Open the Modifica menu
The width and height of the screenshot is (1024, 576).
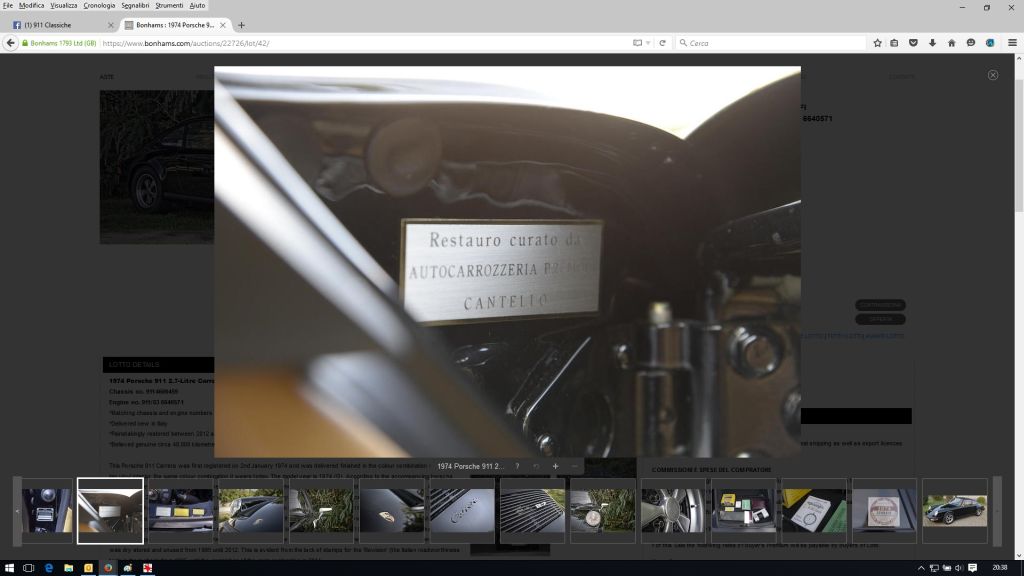pyautogui.click(x=31, y=5)
